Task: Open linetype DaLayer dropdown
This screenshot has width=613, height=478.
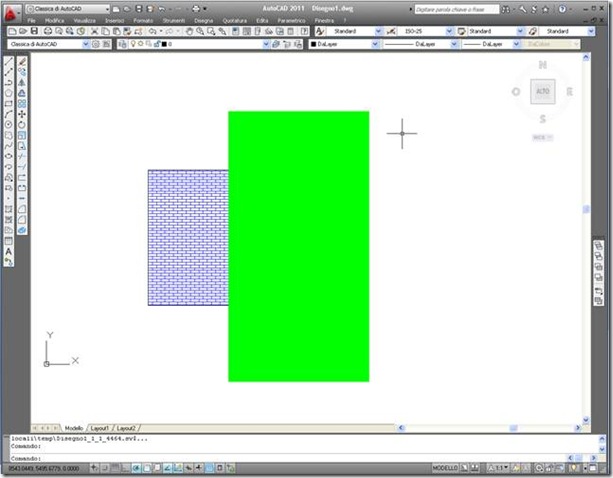Action: (x=454, y=44)
